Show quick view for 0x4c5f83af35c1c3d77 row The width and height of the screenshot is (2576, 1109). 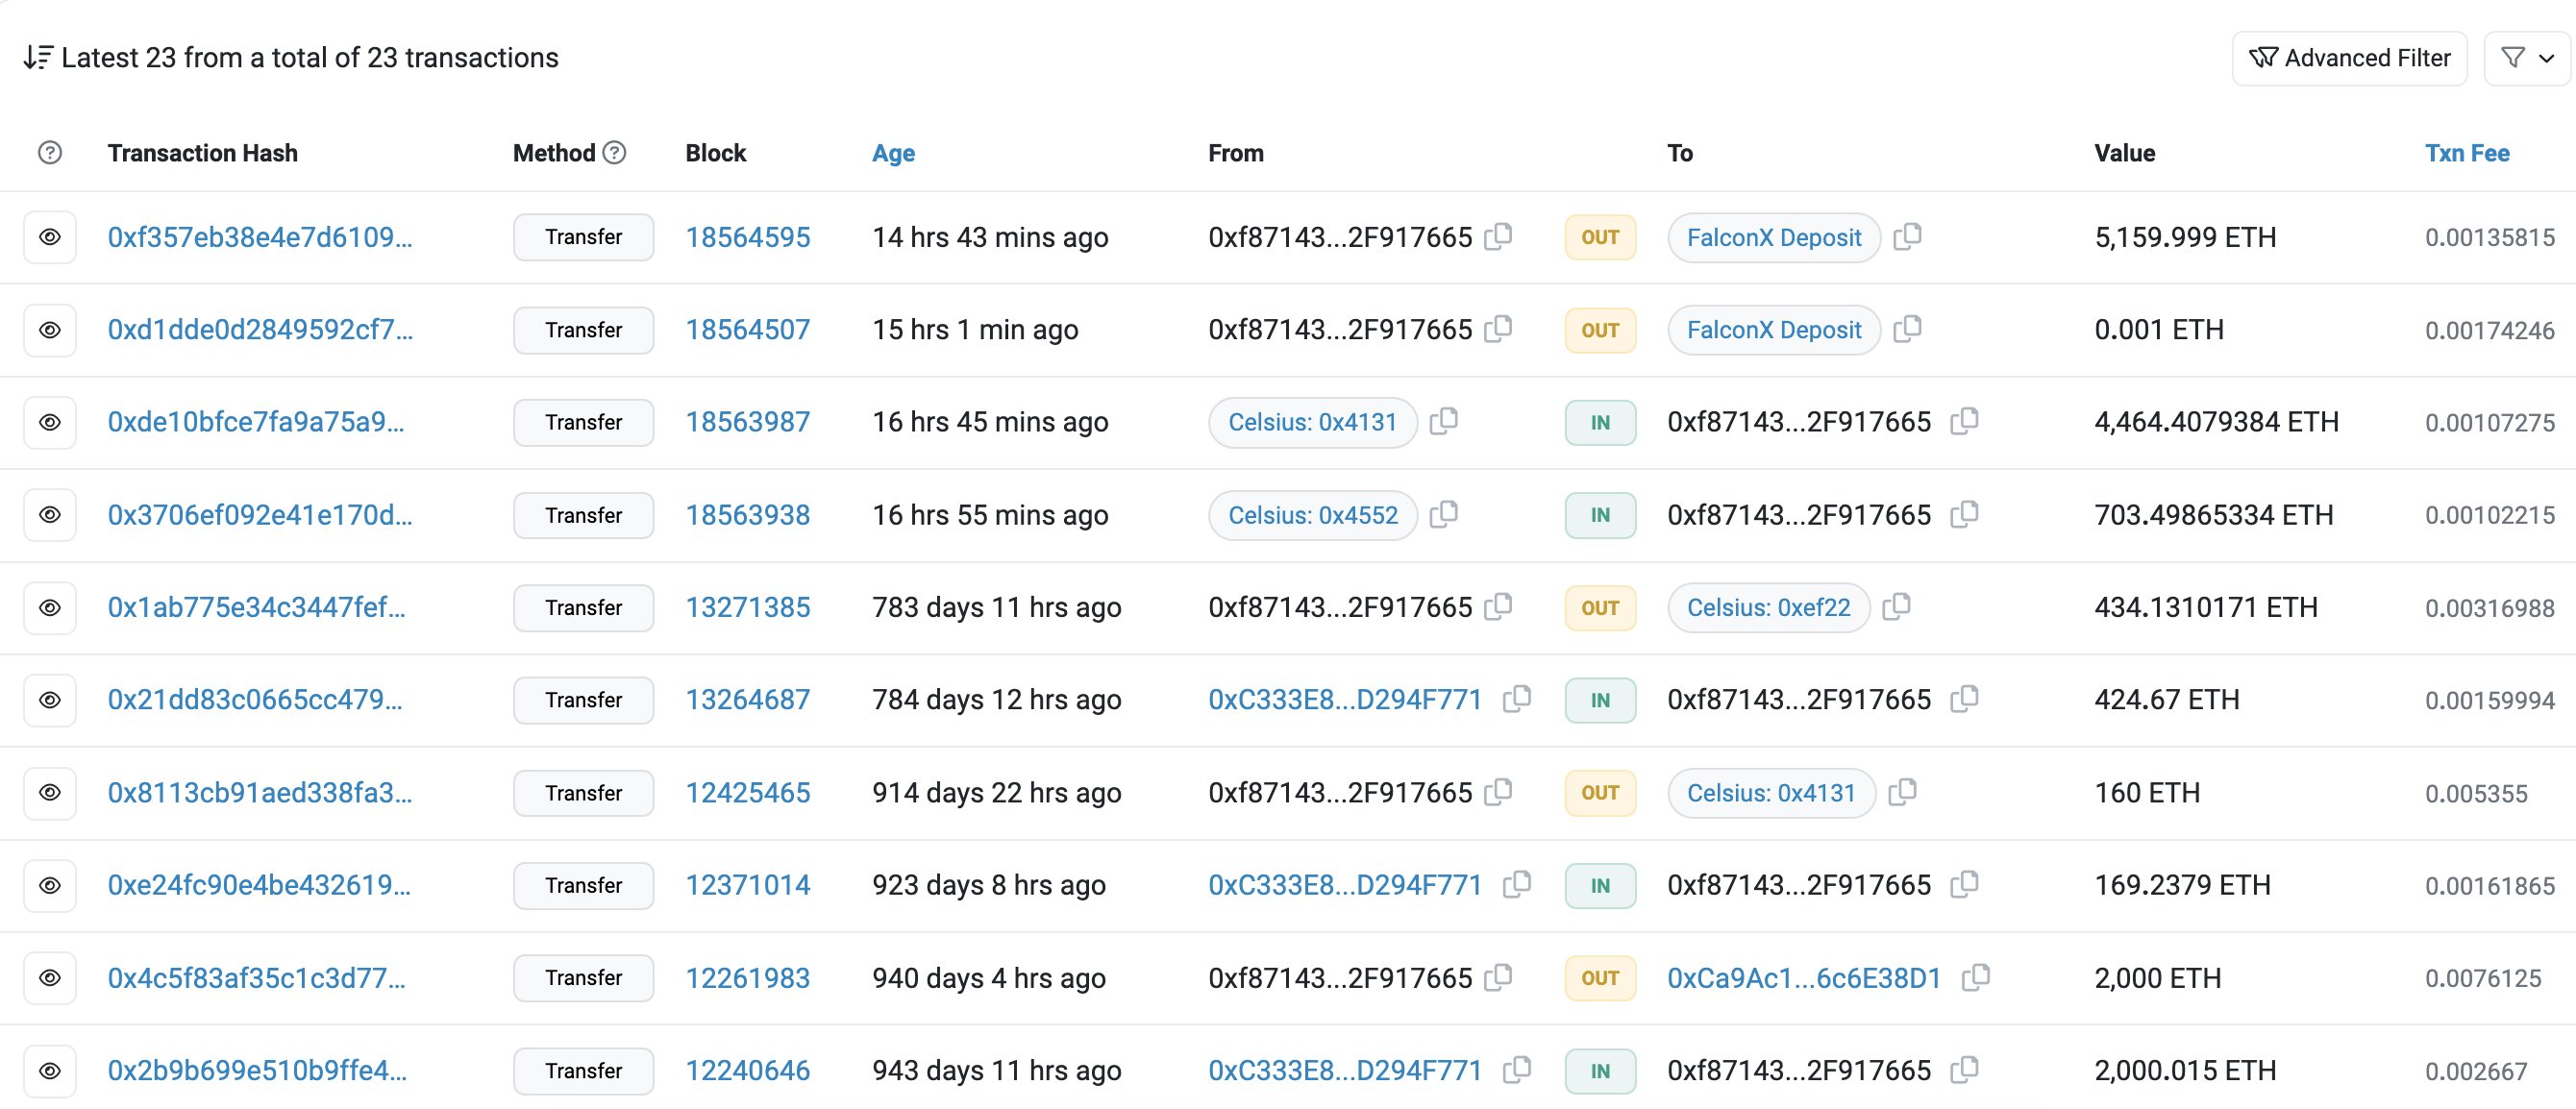coord(50,978)
